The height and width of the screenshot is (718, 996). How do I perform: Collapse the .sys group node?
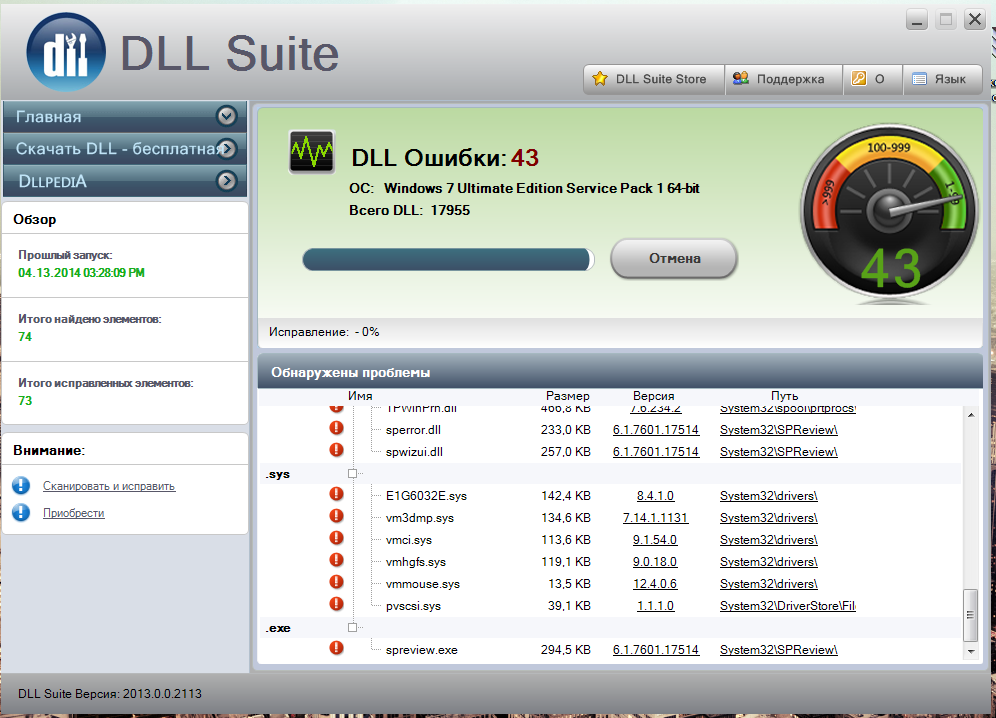click(353, 474)
